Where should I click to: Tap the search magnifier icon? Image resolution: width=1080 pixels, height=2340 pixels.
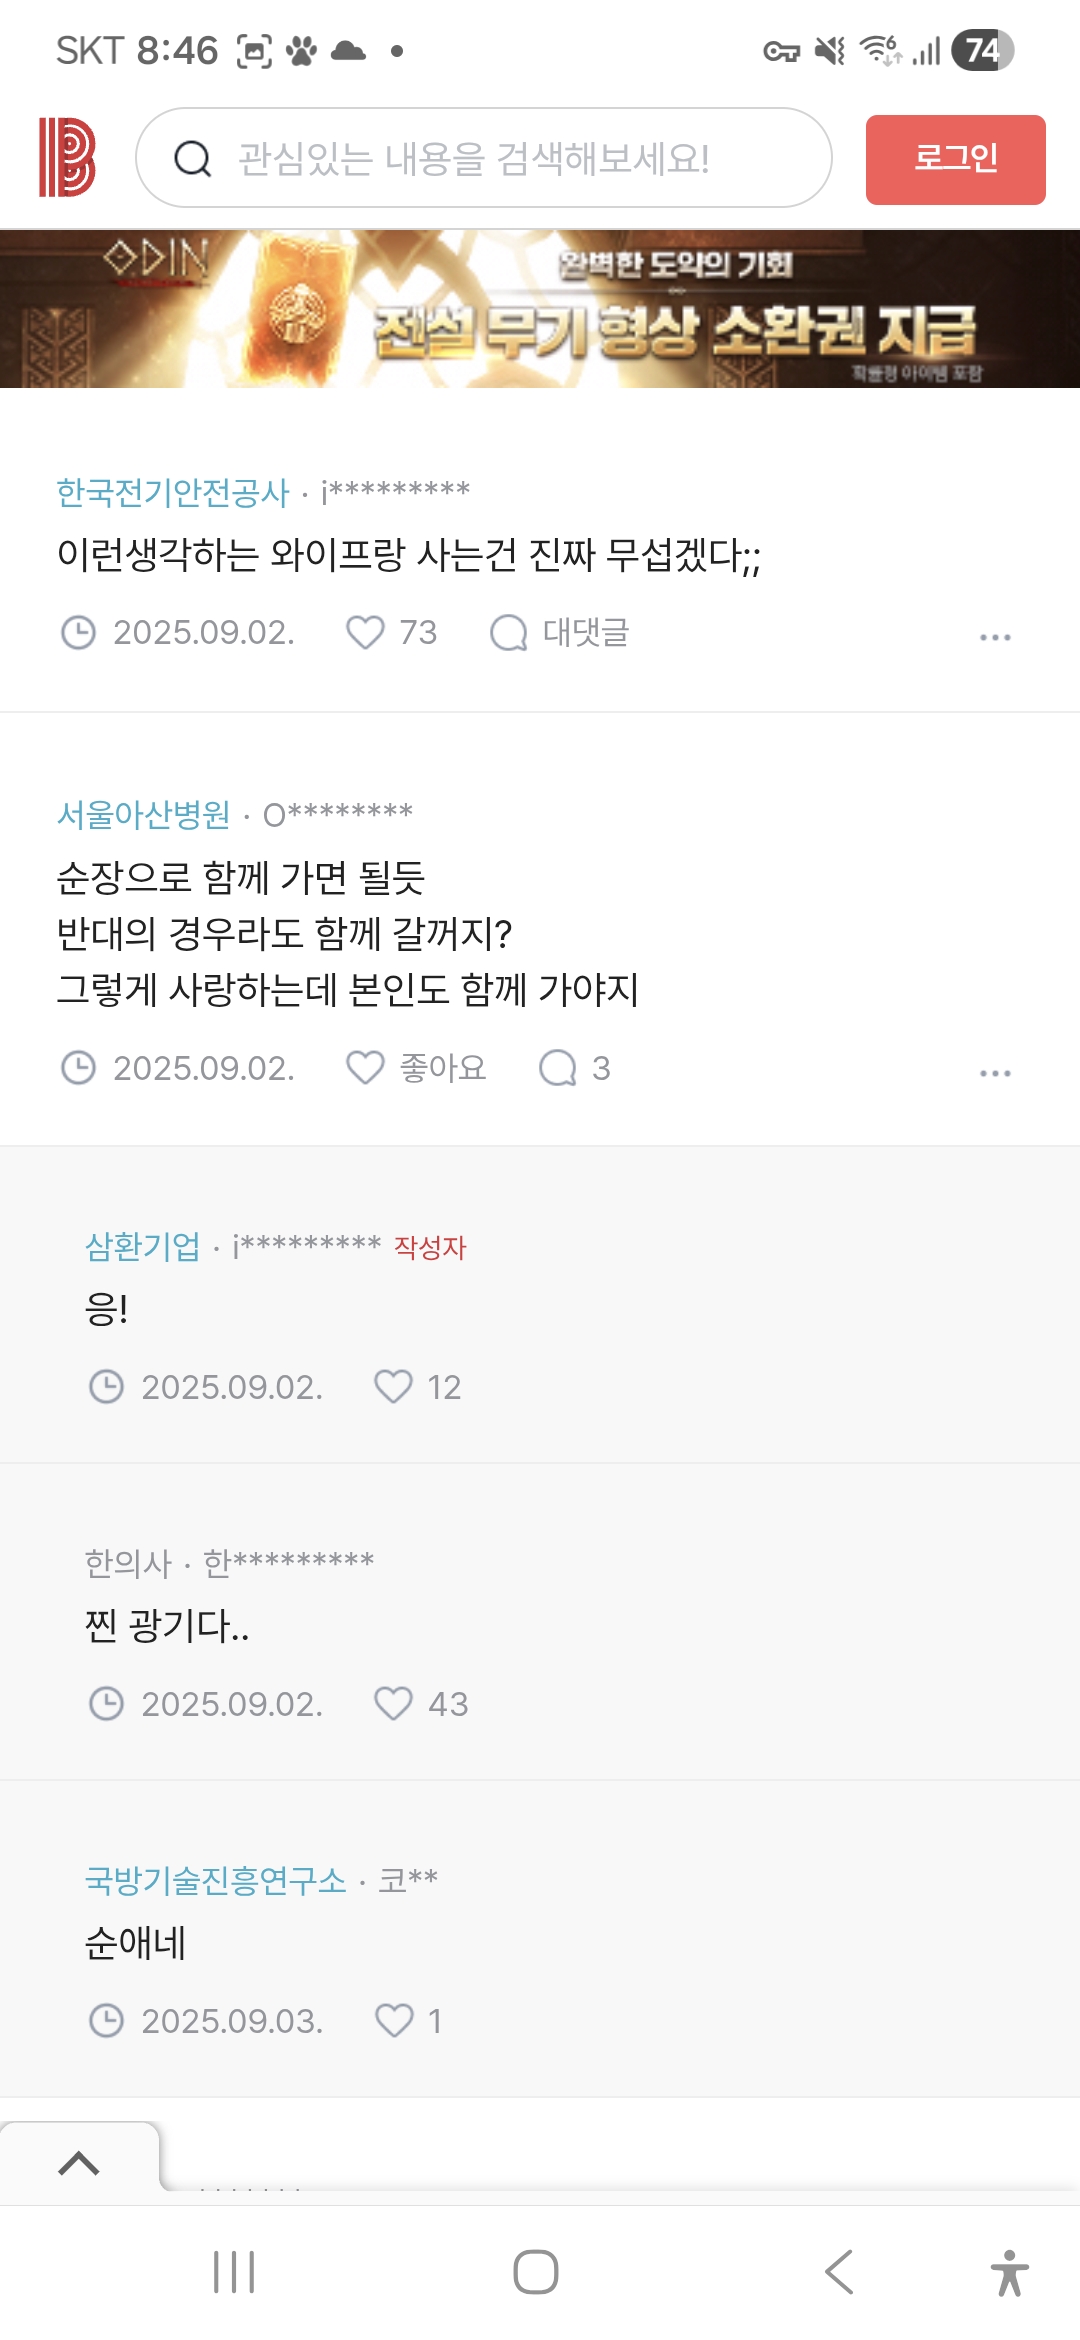pos(192,158)
